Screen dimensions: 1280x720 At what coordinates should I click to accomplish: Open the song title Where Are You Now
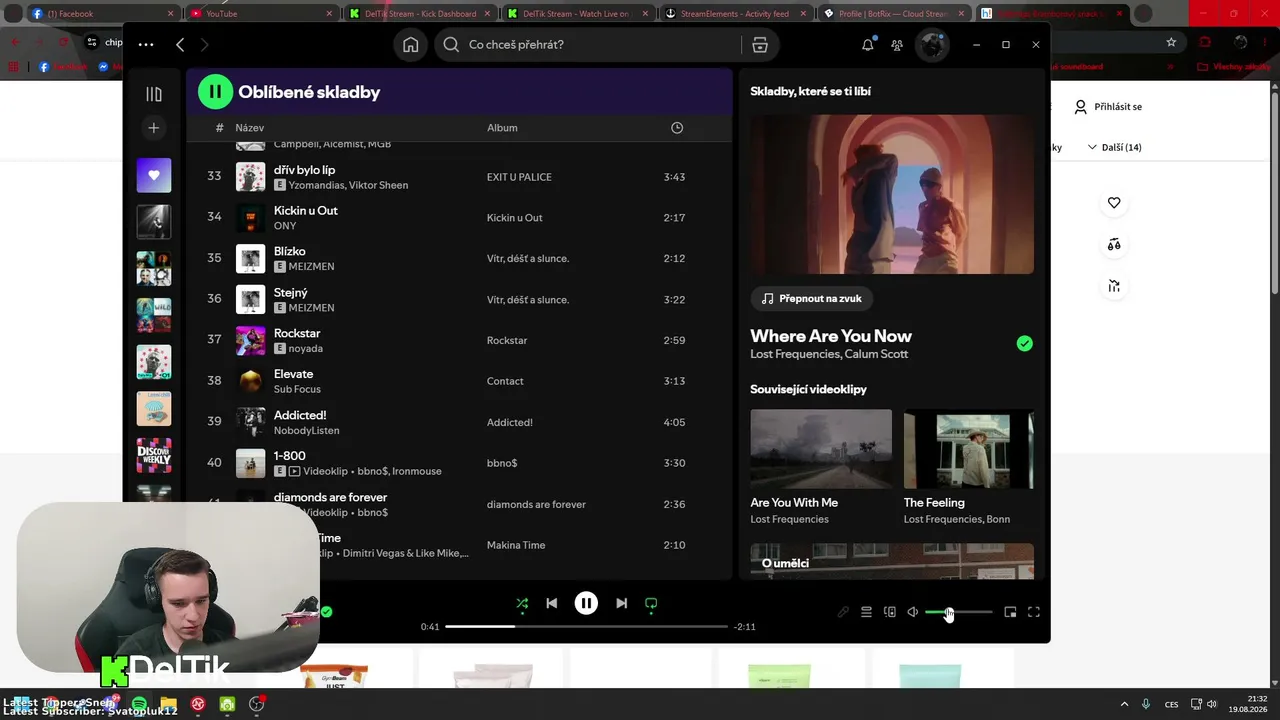pos(831,336)
